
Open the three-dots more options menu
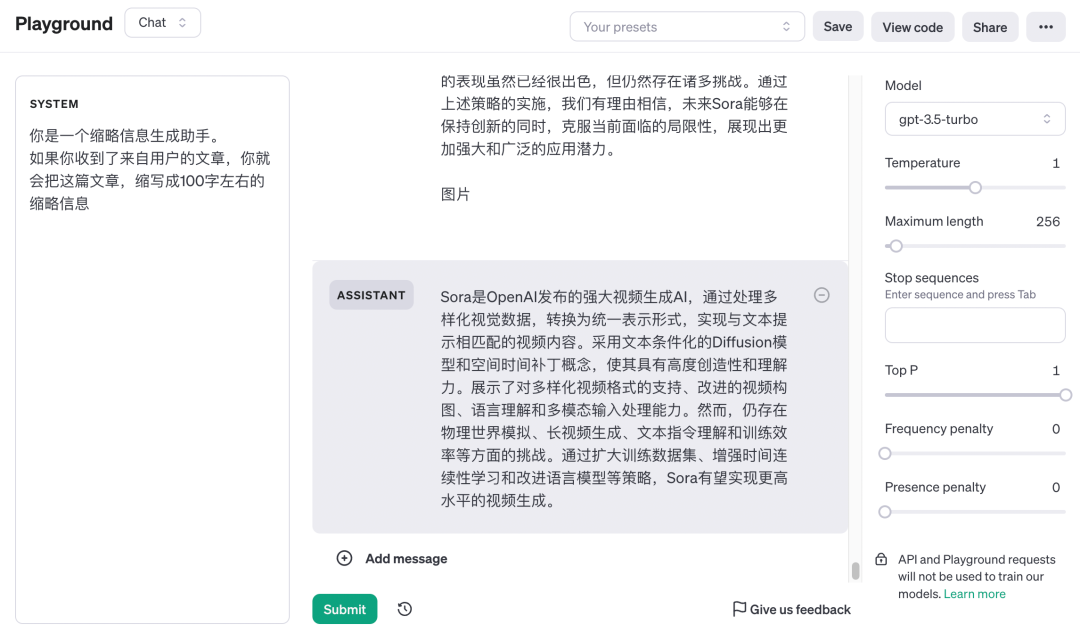point(1046,27)
